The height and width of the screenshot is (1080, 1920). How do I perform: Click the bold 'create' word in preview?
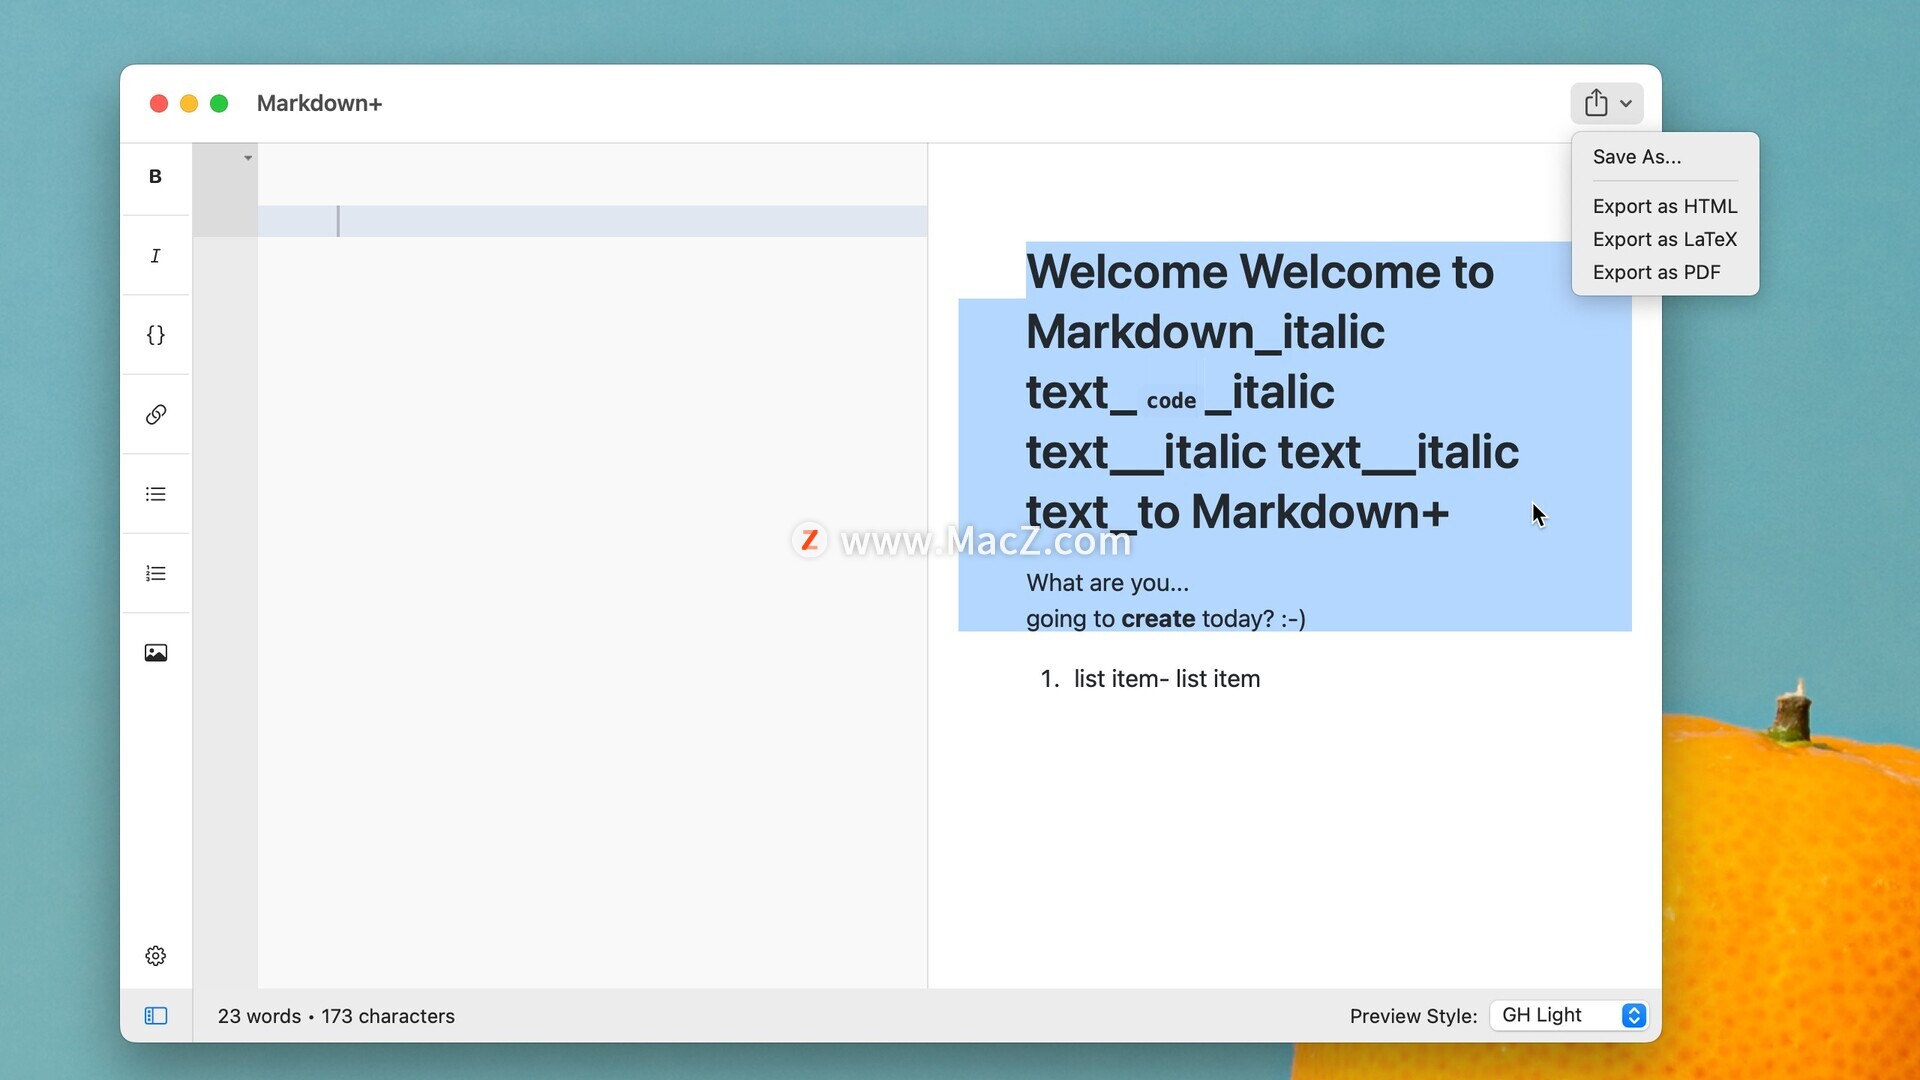[x=1158, y=619]
